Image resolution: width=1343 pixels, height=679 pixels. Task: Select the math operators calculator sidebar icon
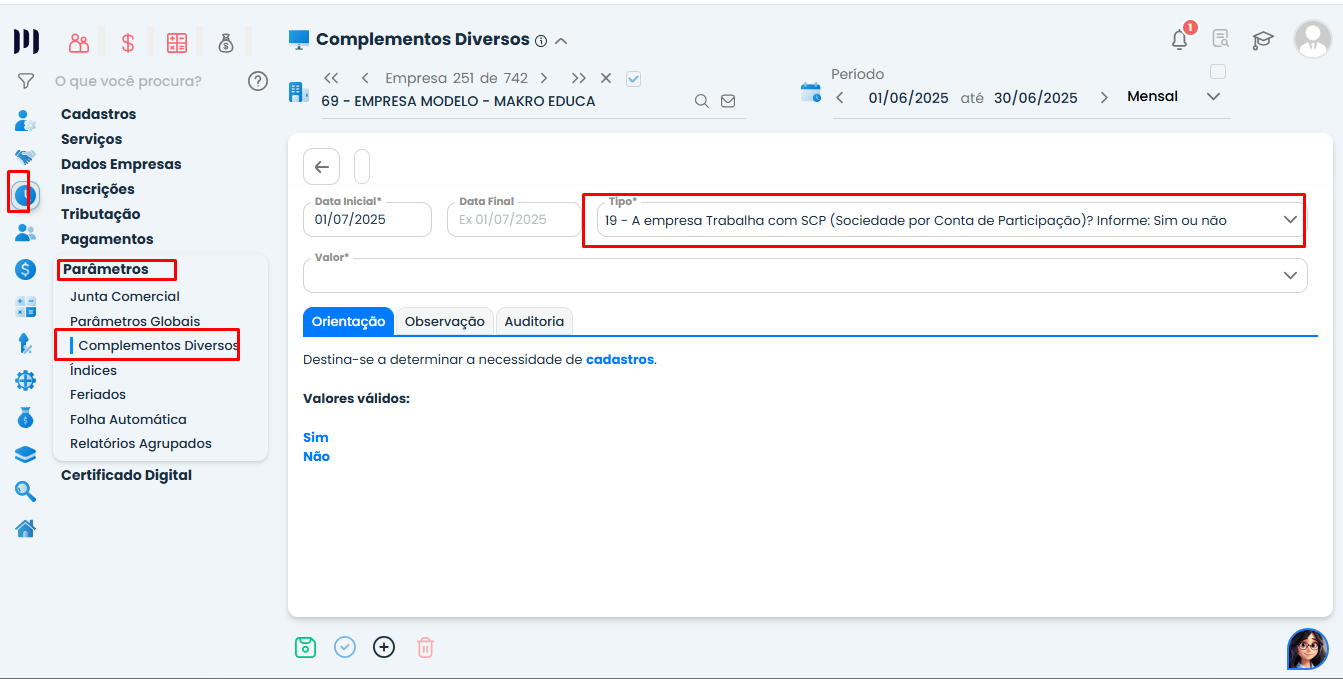26,306
